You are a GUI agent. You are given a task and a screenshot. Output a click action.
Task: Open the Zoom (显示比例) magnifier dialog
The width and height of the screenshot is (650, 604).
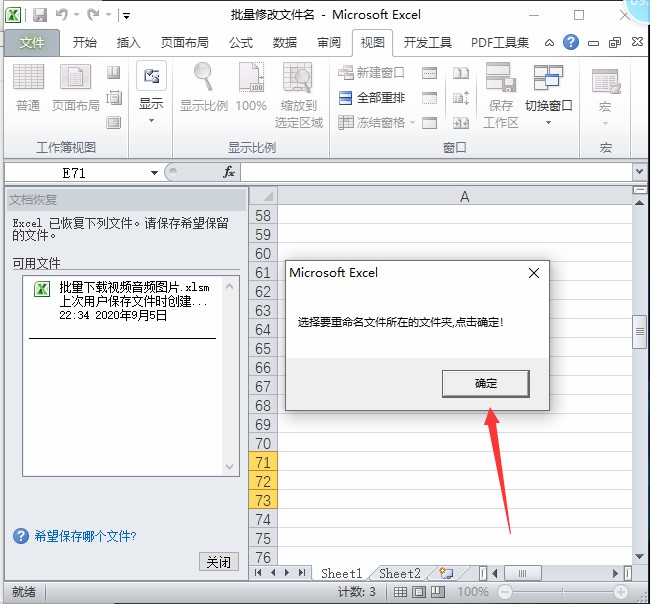pyautogui.click(x=204, y=88)
